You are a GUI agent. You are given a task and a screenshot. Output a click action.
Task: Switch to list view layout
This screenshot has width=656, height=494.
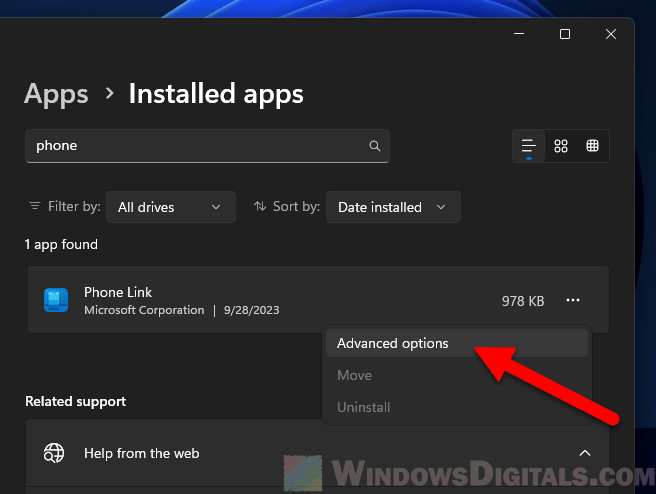(x=529, y=146)
